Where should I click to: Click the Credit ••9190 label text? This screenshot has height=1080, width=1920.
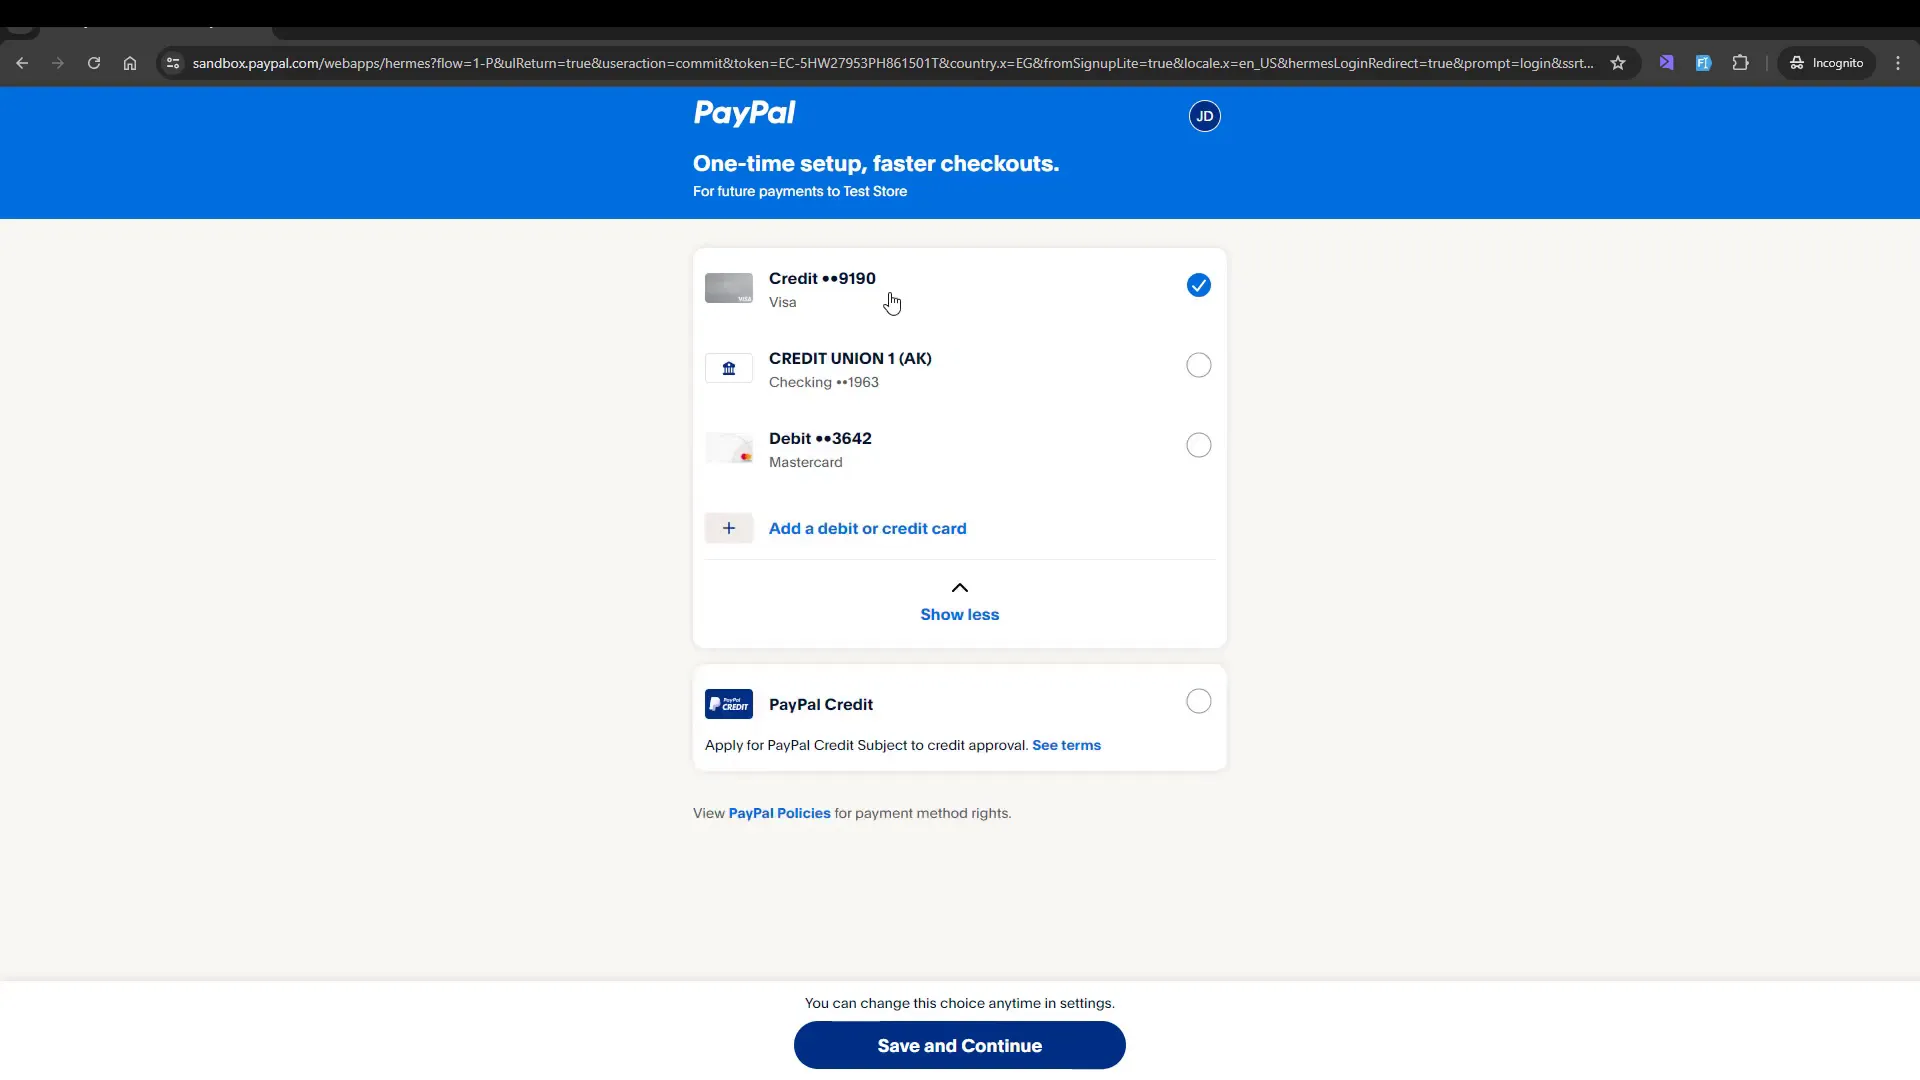click(x=822, y=278)
